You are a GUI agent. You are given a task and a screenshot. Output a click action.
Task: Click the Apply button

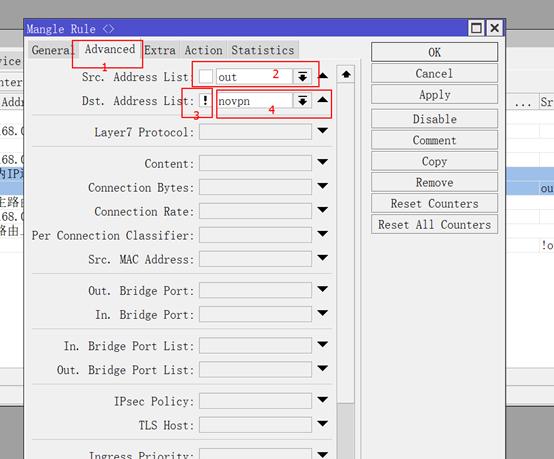[434, 95]
